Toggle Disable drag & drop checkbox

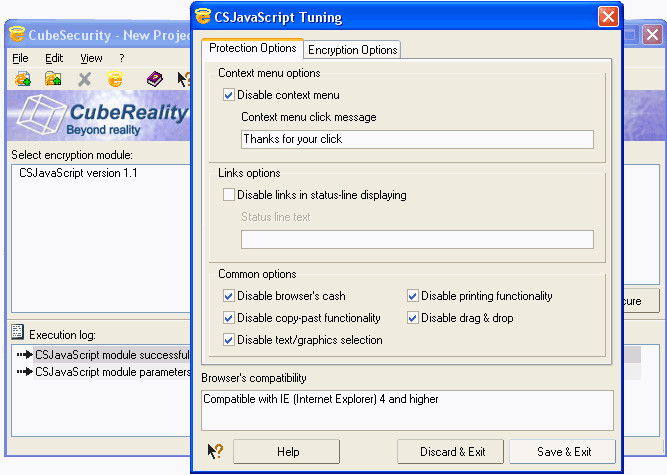tap(413, 318)
